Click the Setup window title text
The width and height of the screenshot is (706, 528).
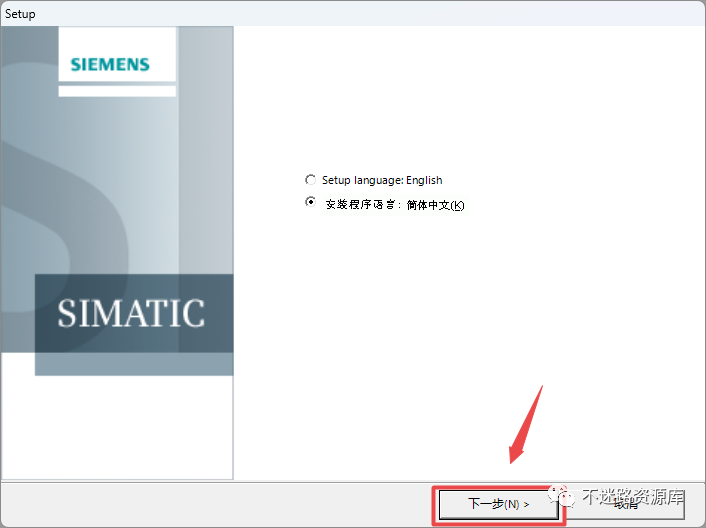[x=20, y=14]
